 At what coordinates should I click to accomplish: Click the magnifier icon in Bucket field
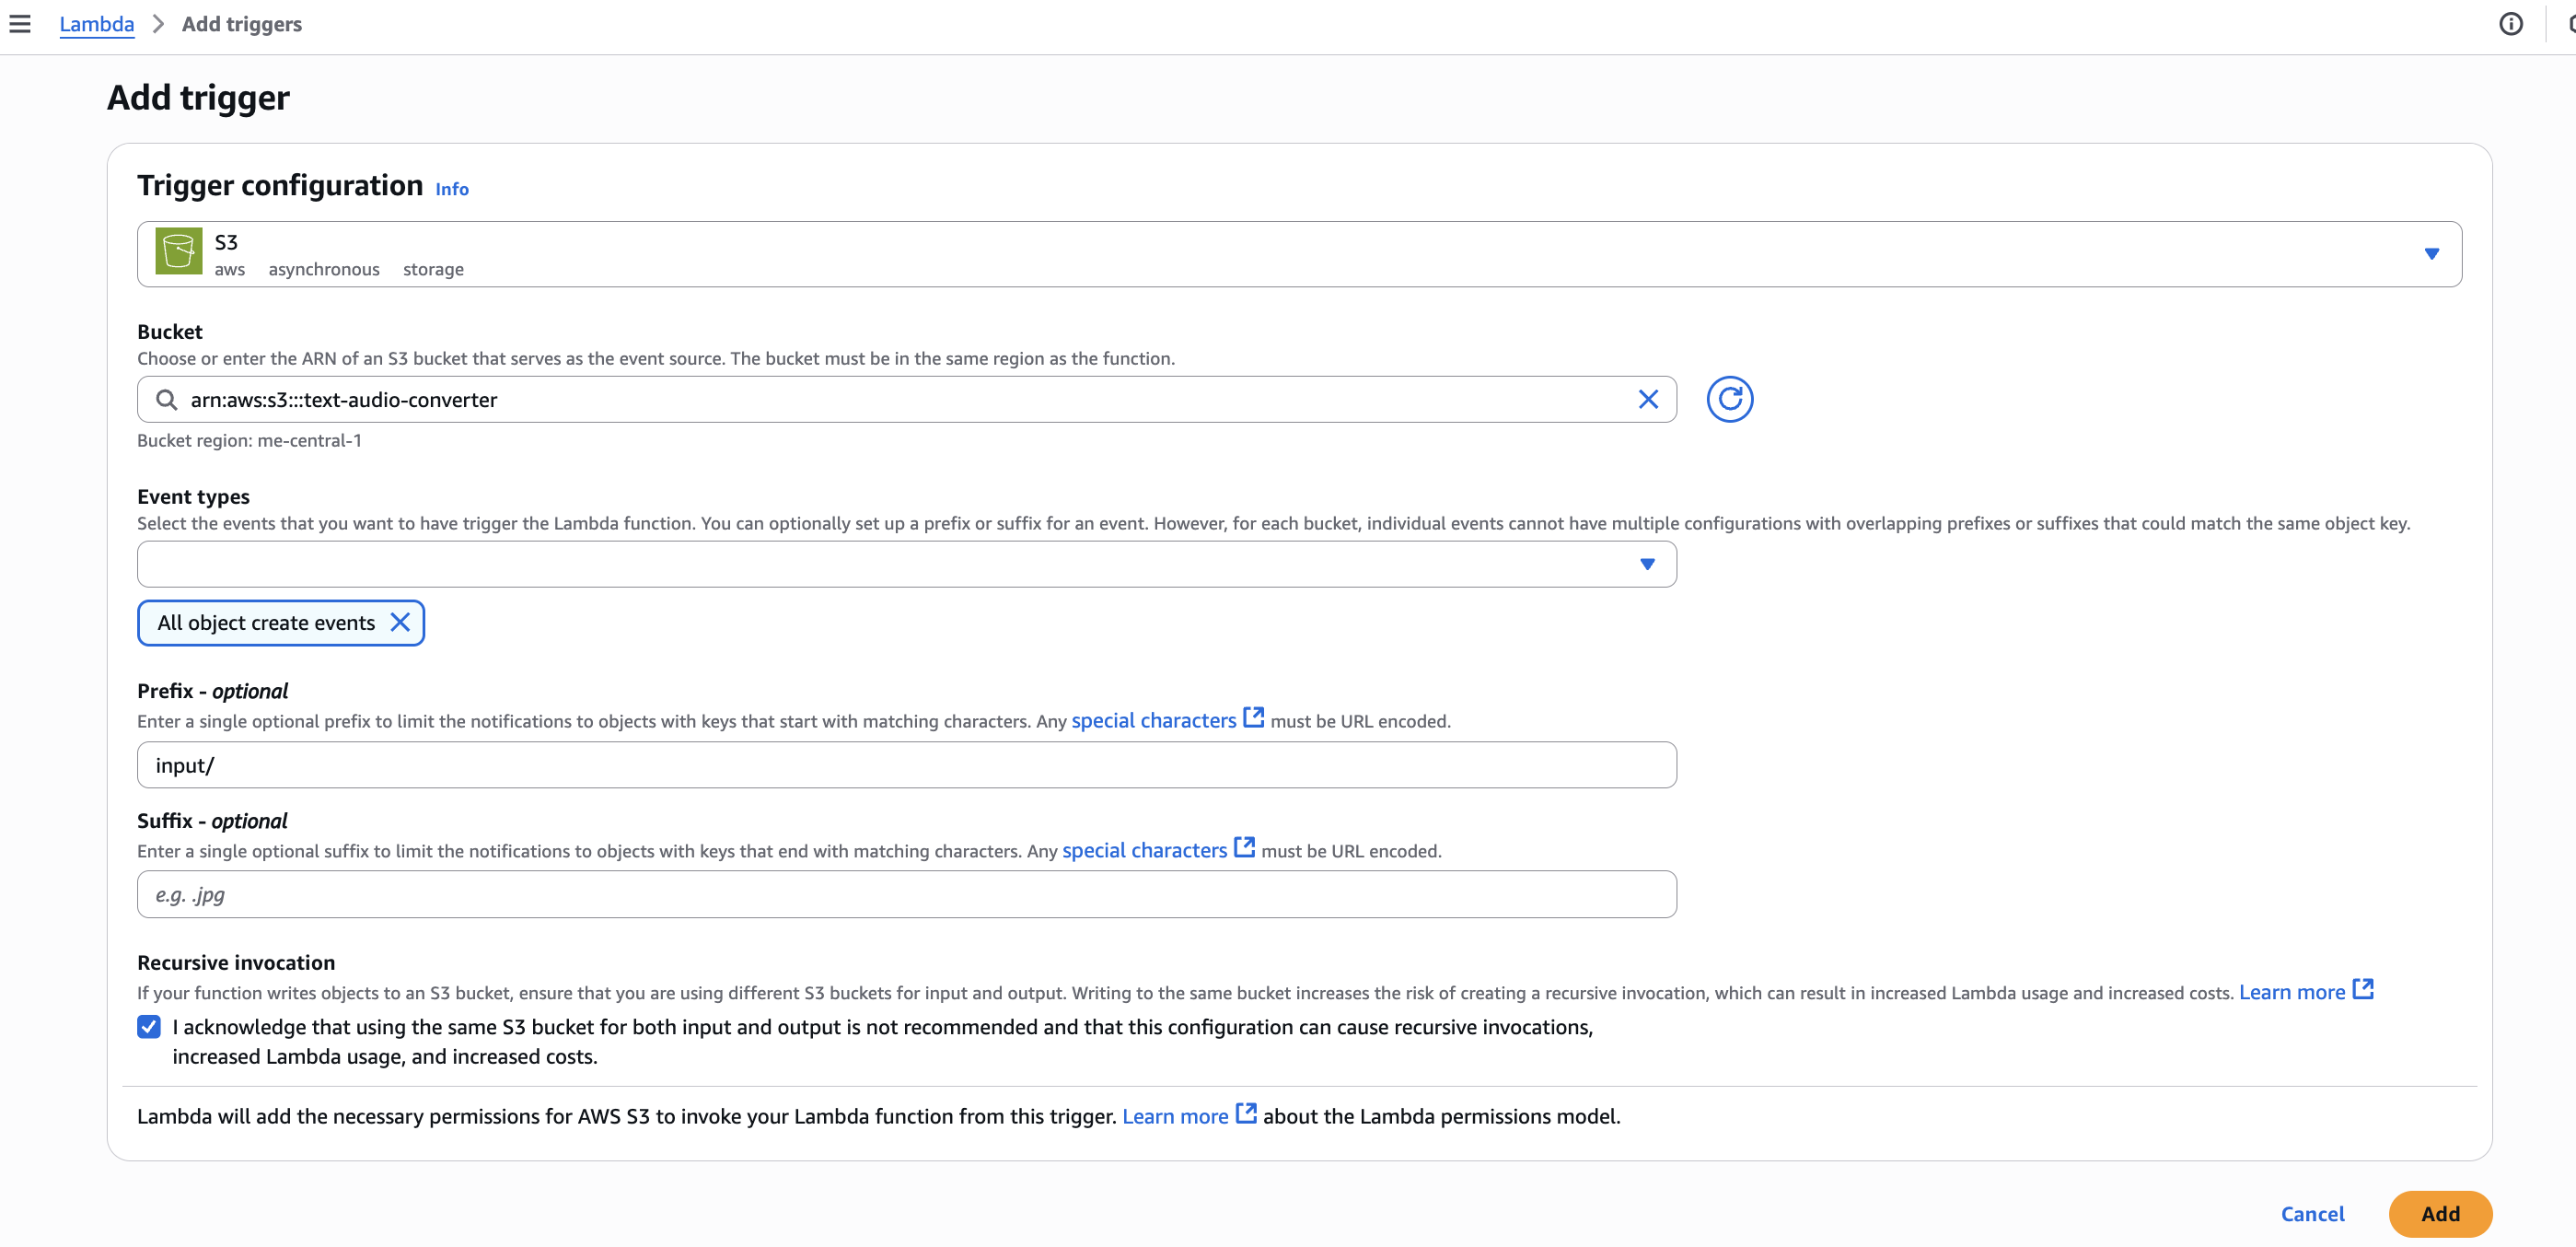167,400
